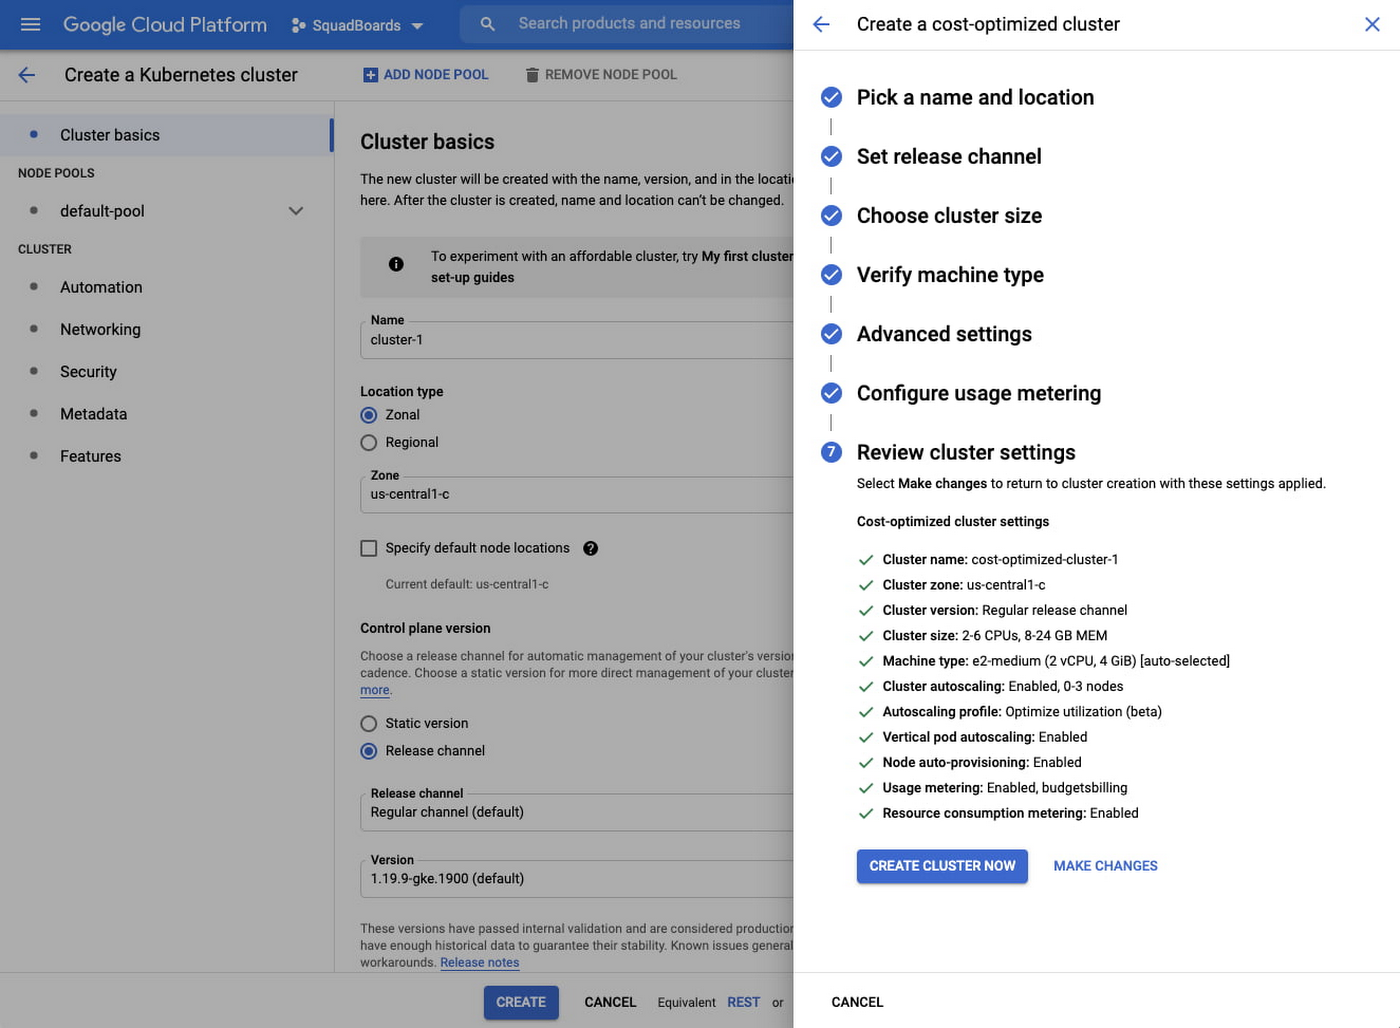Image resolution: width=1400 pixels, height=1028 pixels.
Task: Click the Google Cloud Platform logo text
Action: [x=165, y=24]
